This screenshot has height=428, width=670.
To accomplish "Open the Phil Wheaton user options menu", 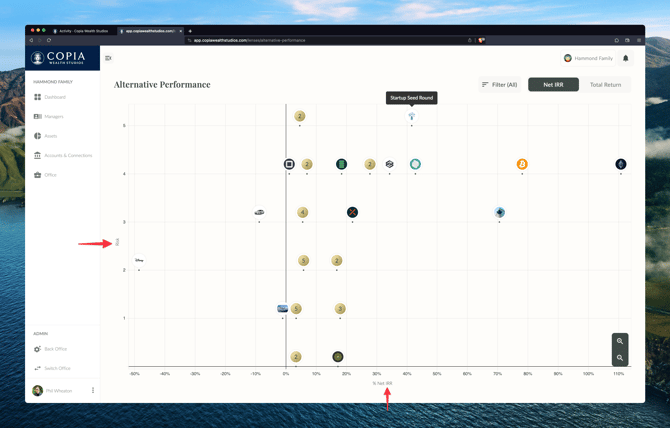I will click(x=93, y=390).
